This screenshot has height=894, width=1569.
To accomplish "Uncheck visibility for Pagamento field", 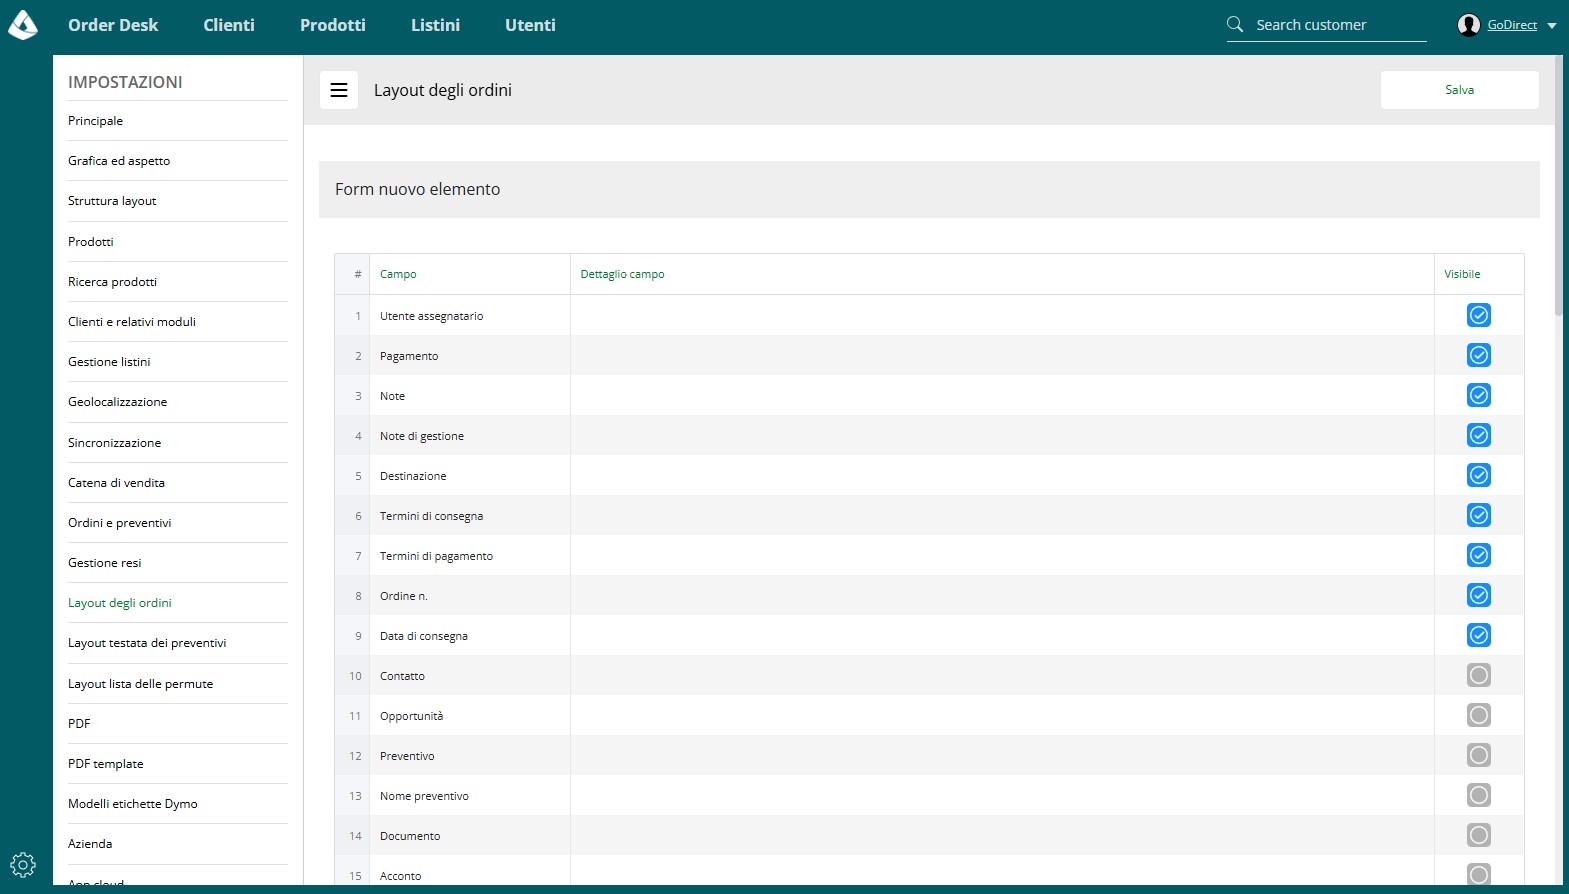I will coord(1478,355).
